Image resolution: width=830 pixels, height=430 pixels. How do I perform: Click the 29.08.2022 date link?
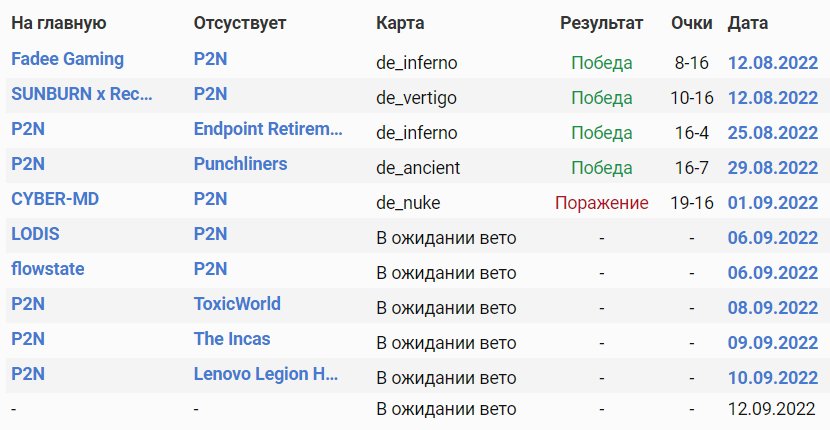(x=773, y=168)
